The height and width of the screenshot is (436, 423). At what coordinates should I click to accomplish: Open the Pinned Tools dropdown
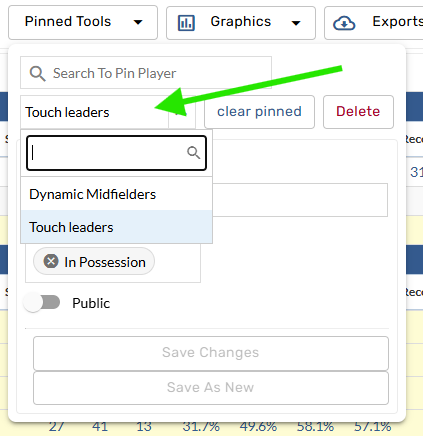pyautogui.click(x=83, y=22)
